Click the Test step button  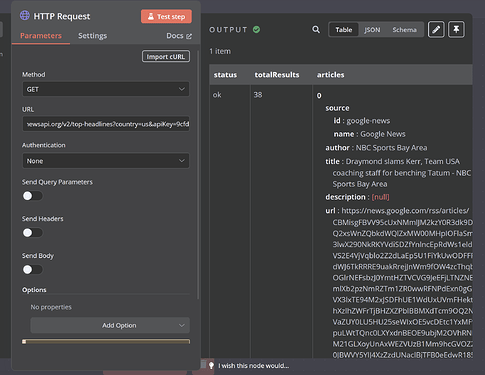(x=166, y=16)
